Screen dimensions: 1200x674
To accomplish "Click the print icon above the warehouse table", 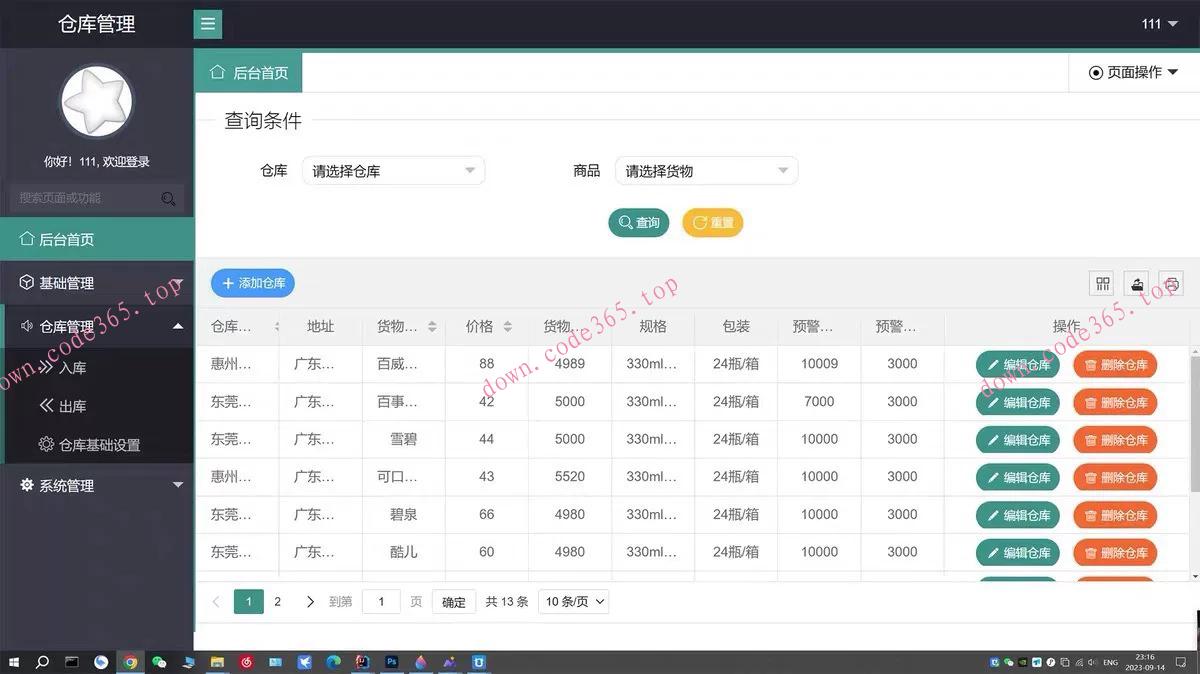I will click(x=1171, y=283).
